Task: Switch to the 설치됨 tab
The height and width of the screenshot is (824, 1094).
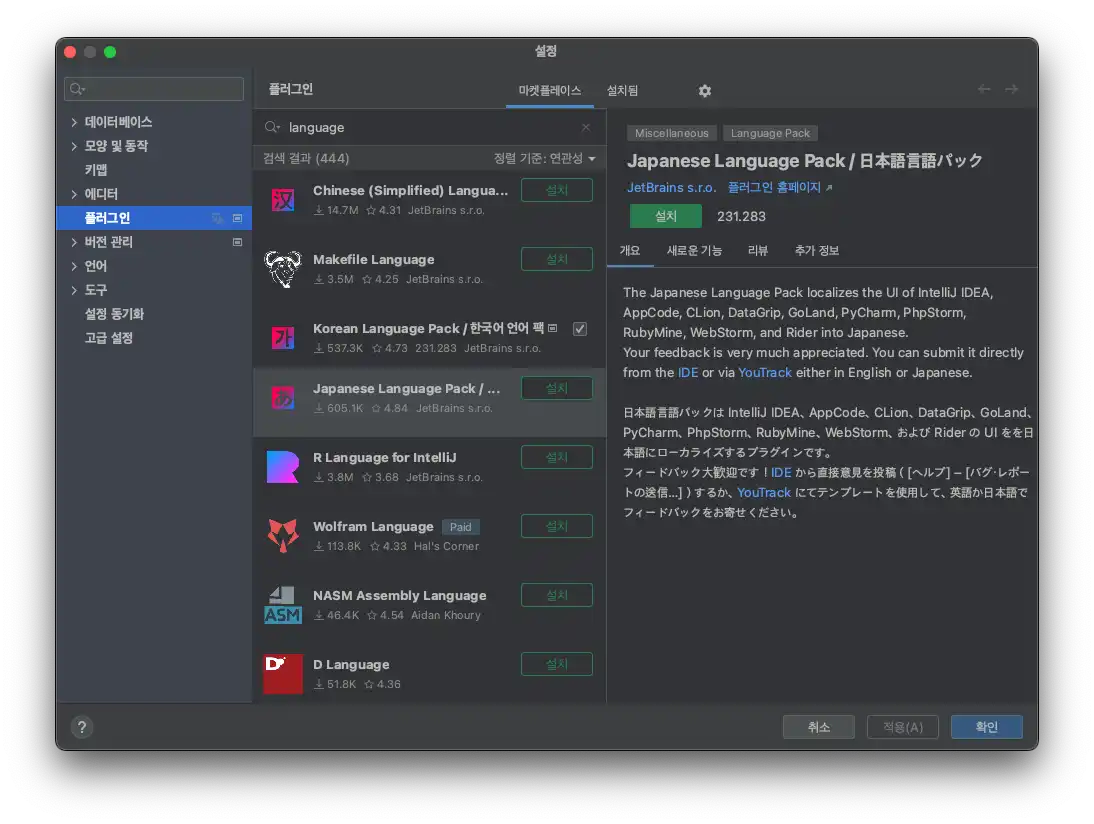Action: (622, 91)
